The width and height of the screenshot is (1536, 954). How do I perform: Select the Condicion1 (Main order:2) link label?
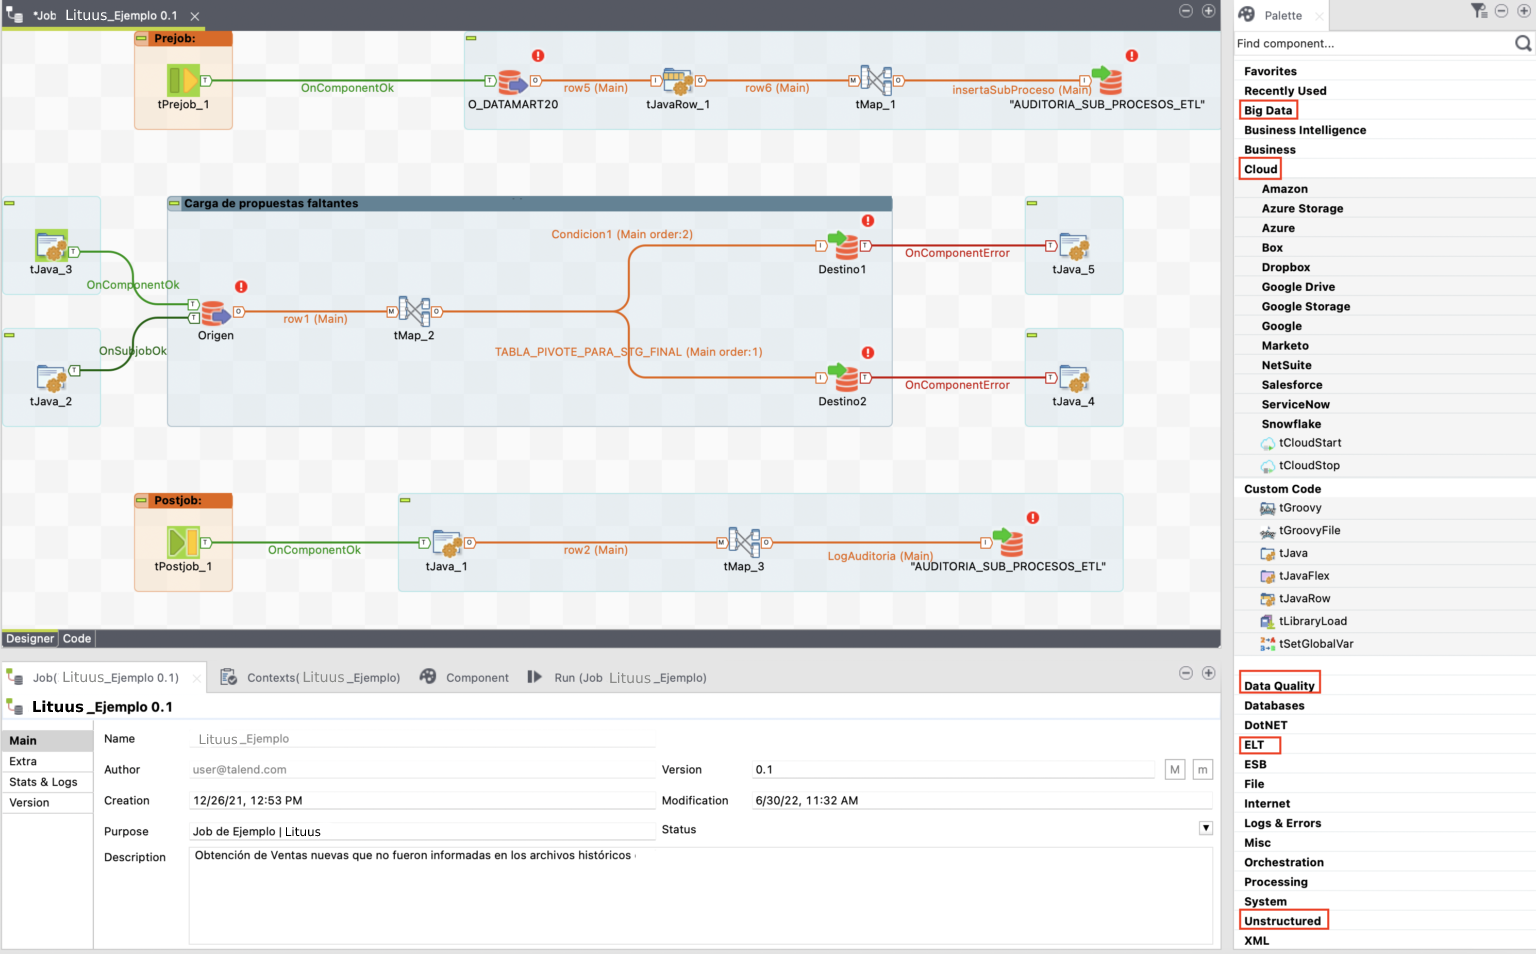pyautogui.click(x=622, y=235)
